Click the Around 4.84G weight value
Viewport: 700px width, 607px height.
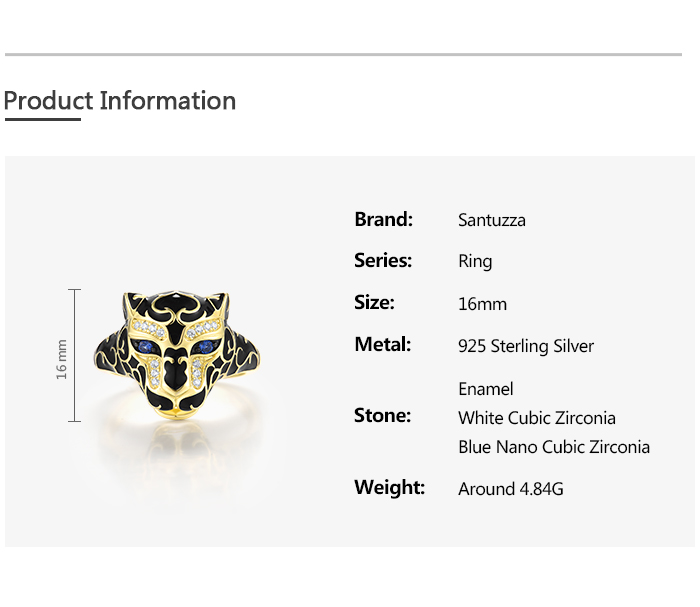[511, 489]
